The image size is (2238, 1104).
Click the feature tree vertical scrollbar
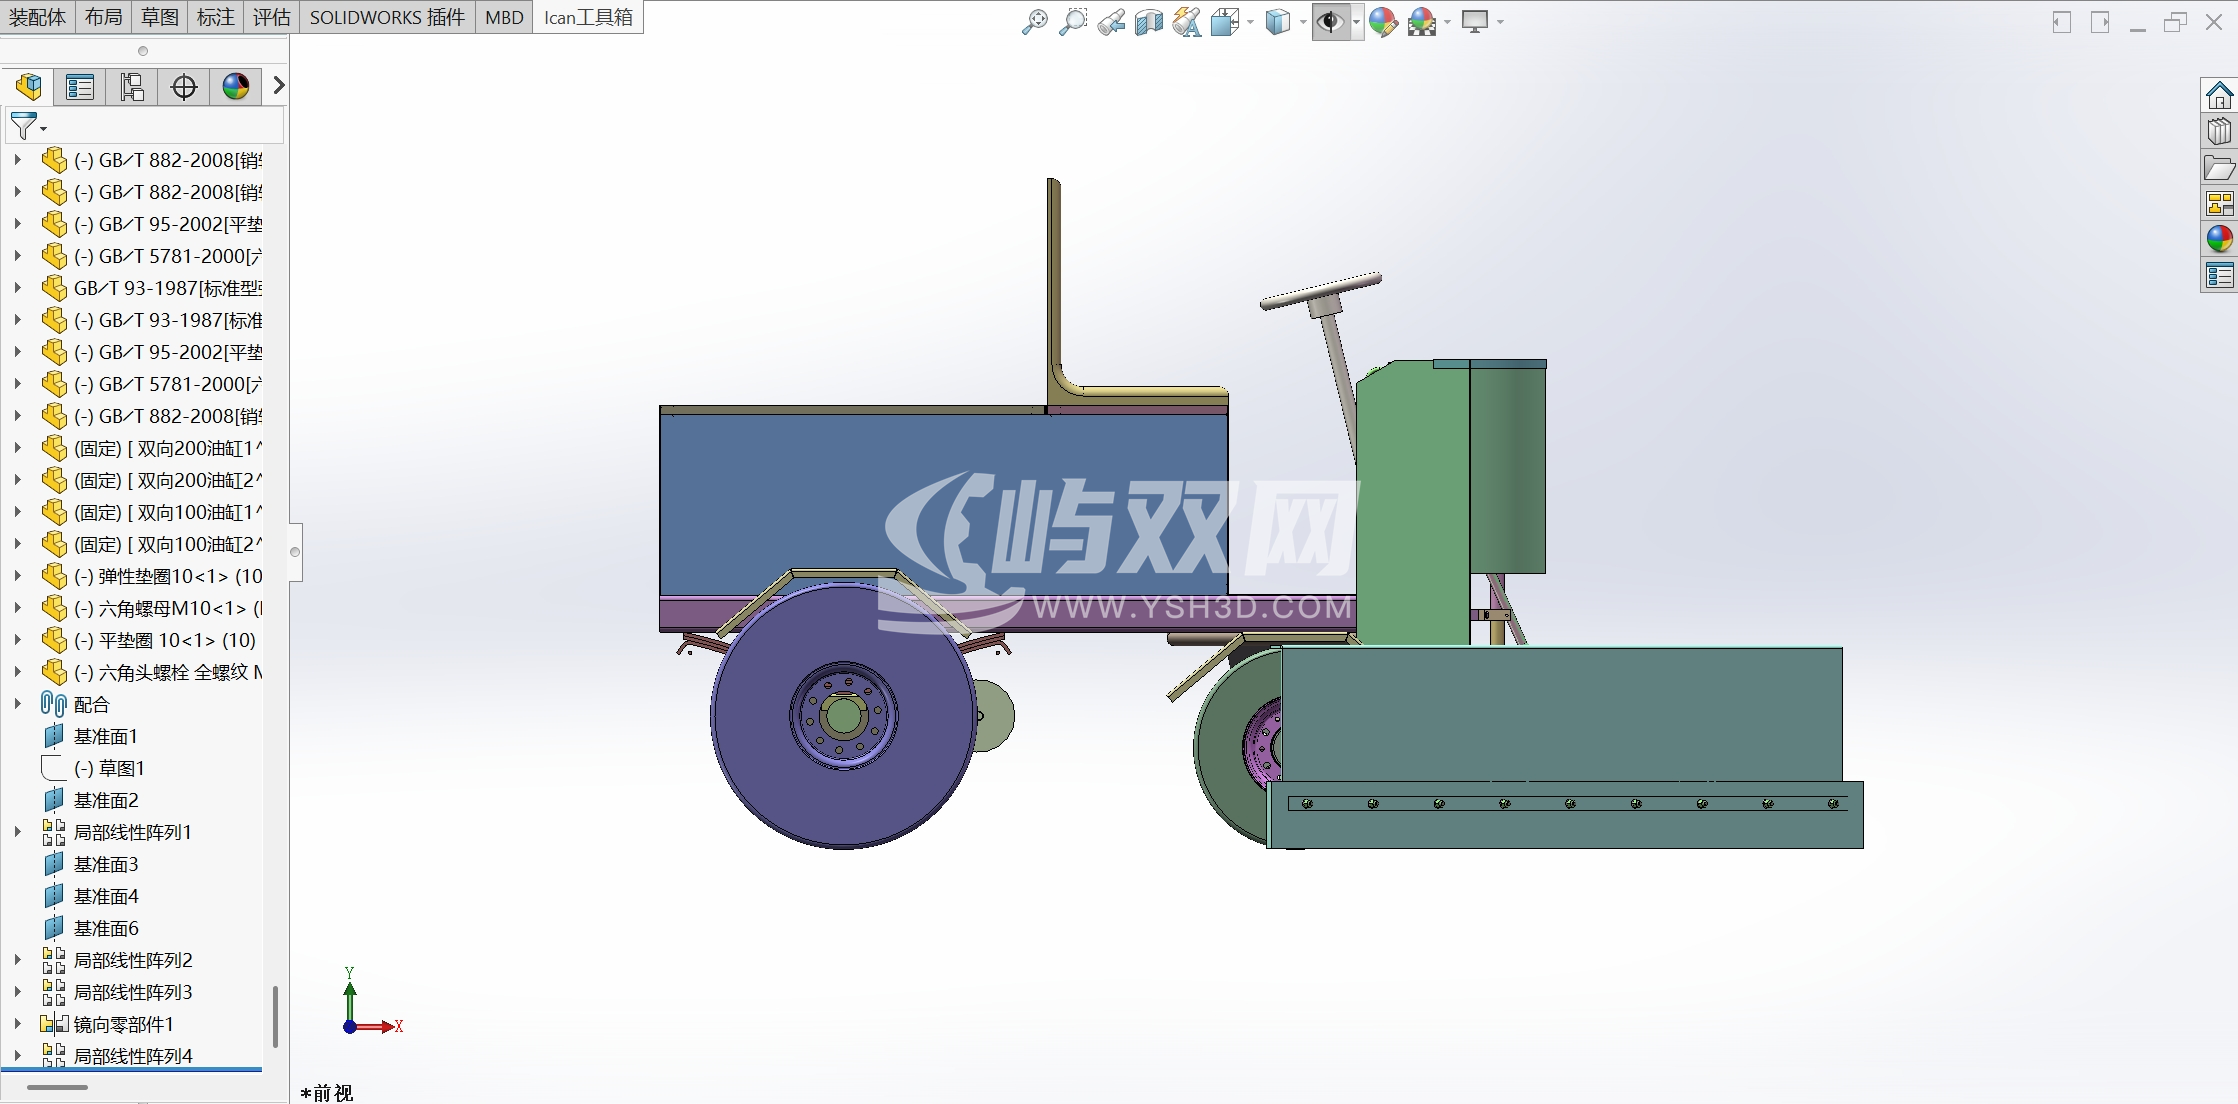pos(275,1015)
